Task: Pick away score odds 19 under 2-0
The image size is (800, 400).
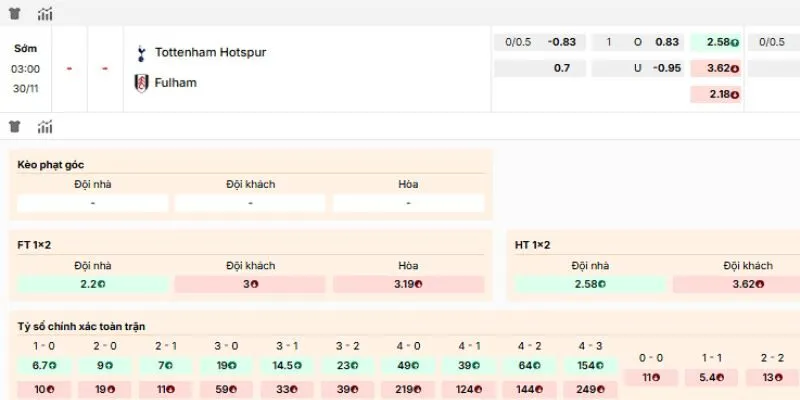Action: click(105, 390)
